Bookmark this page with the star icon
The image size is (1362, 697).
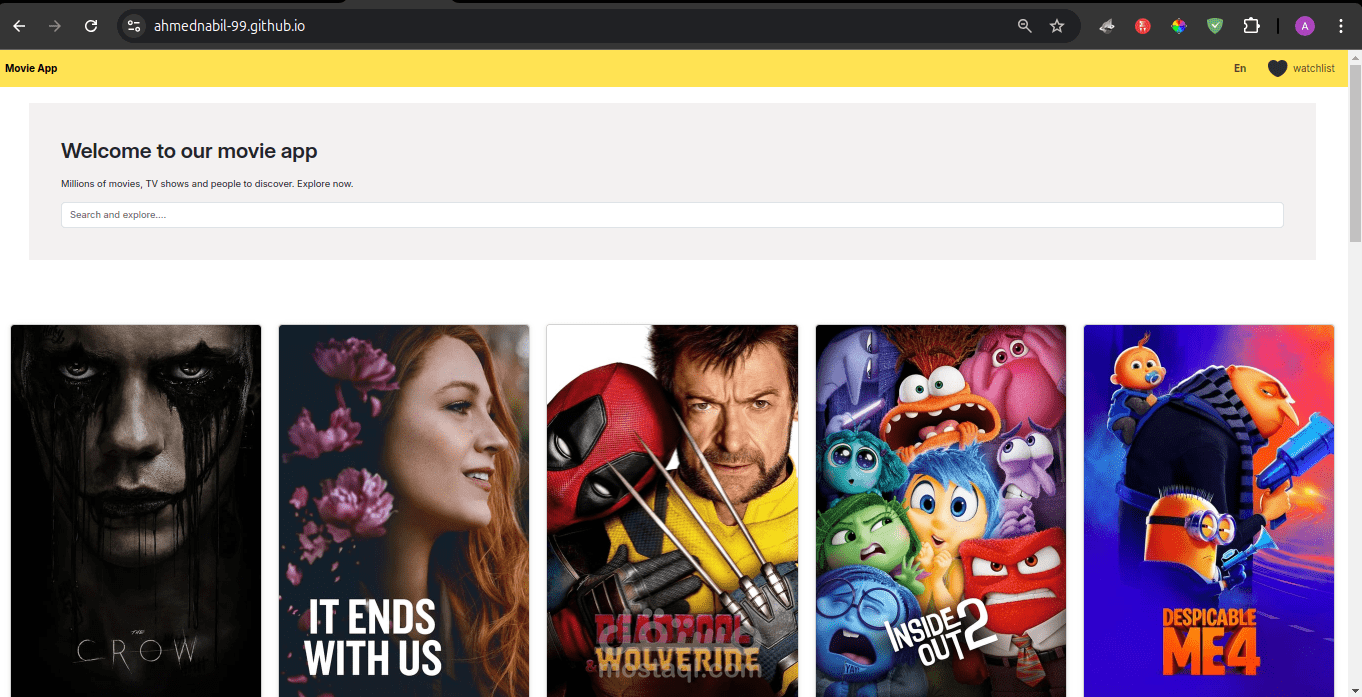click(1057, 26)
